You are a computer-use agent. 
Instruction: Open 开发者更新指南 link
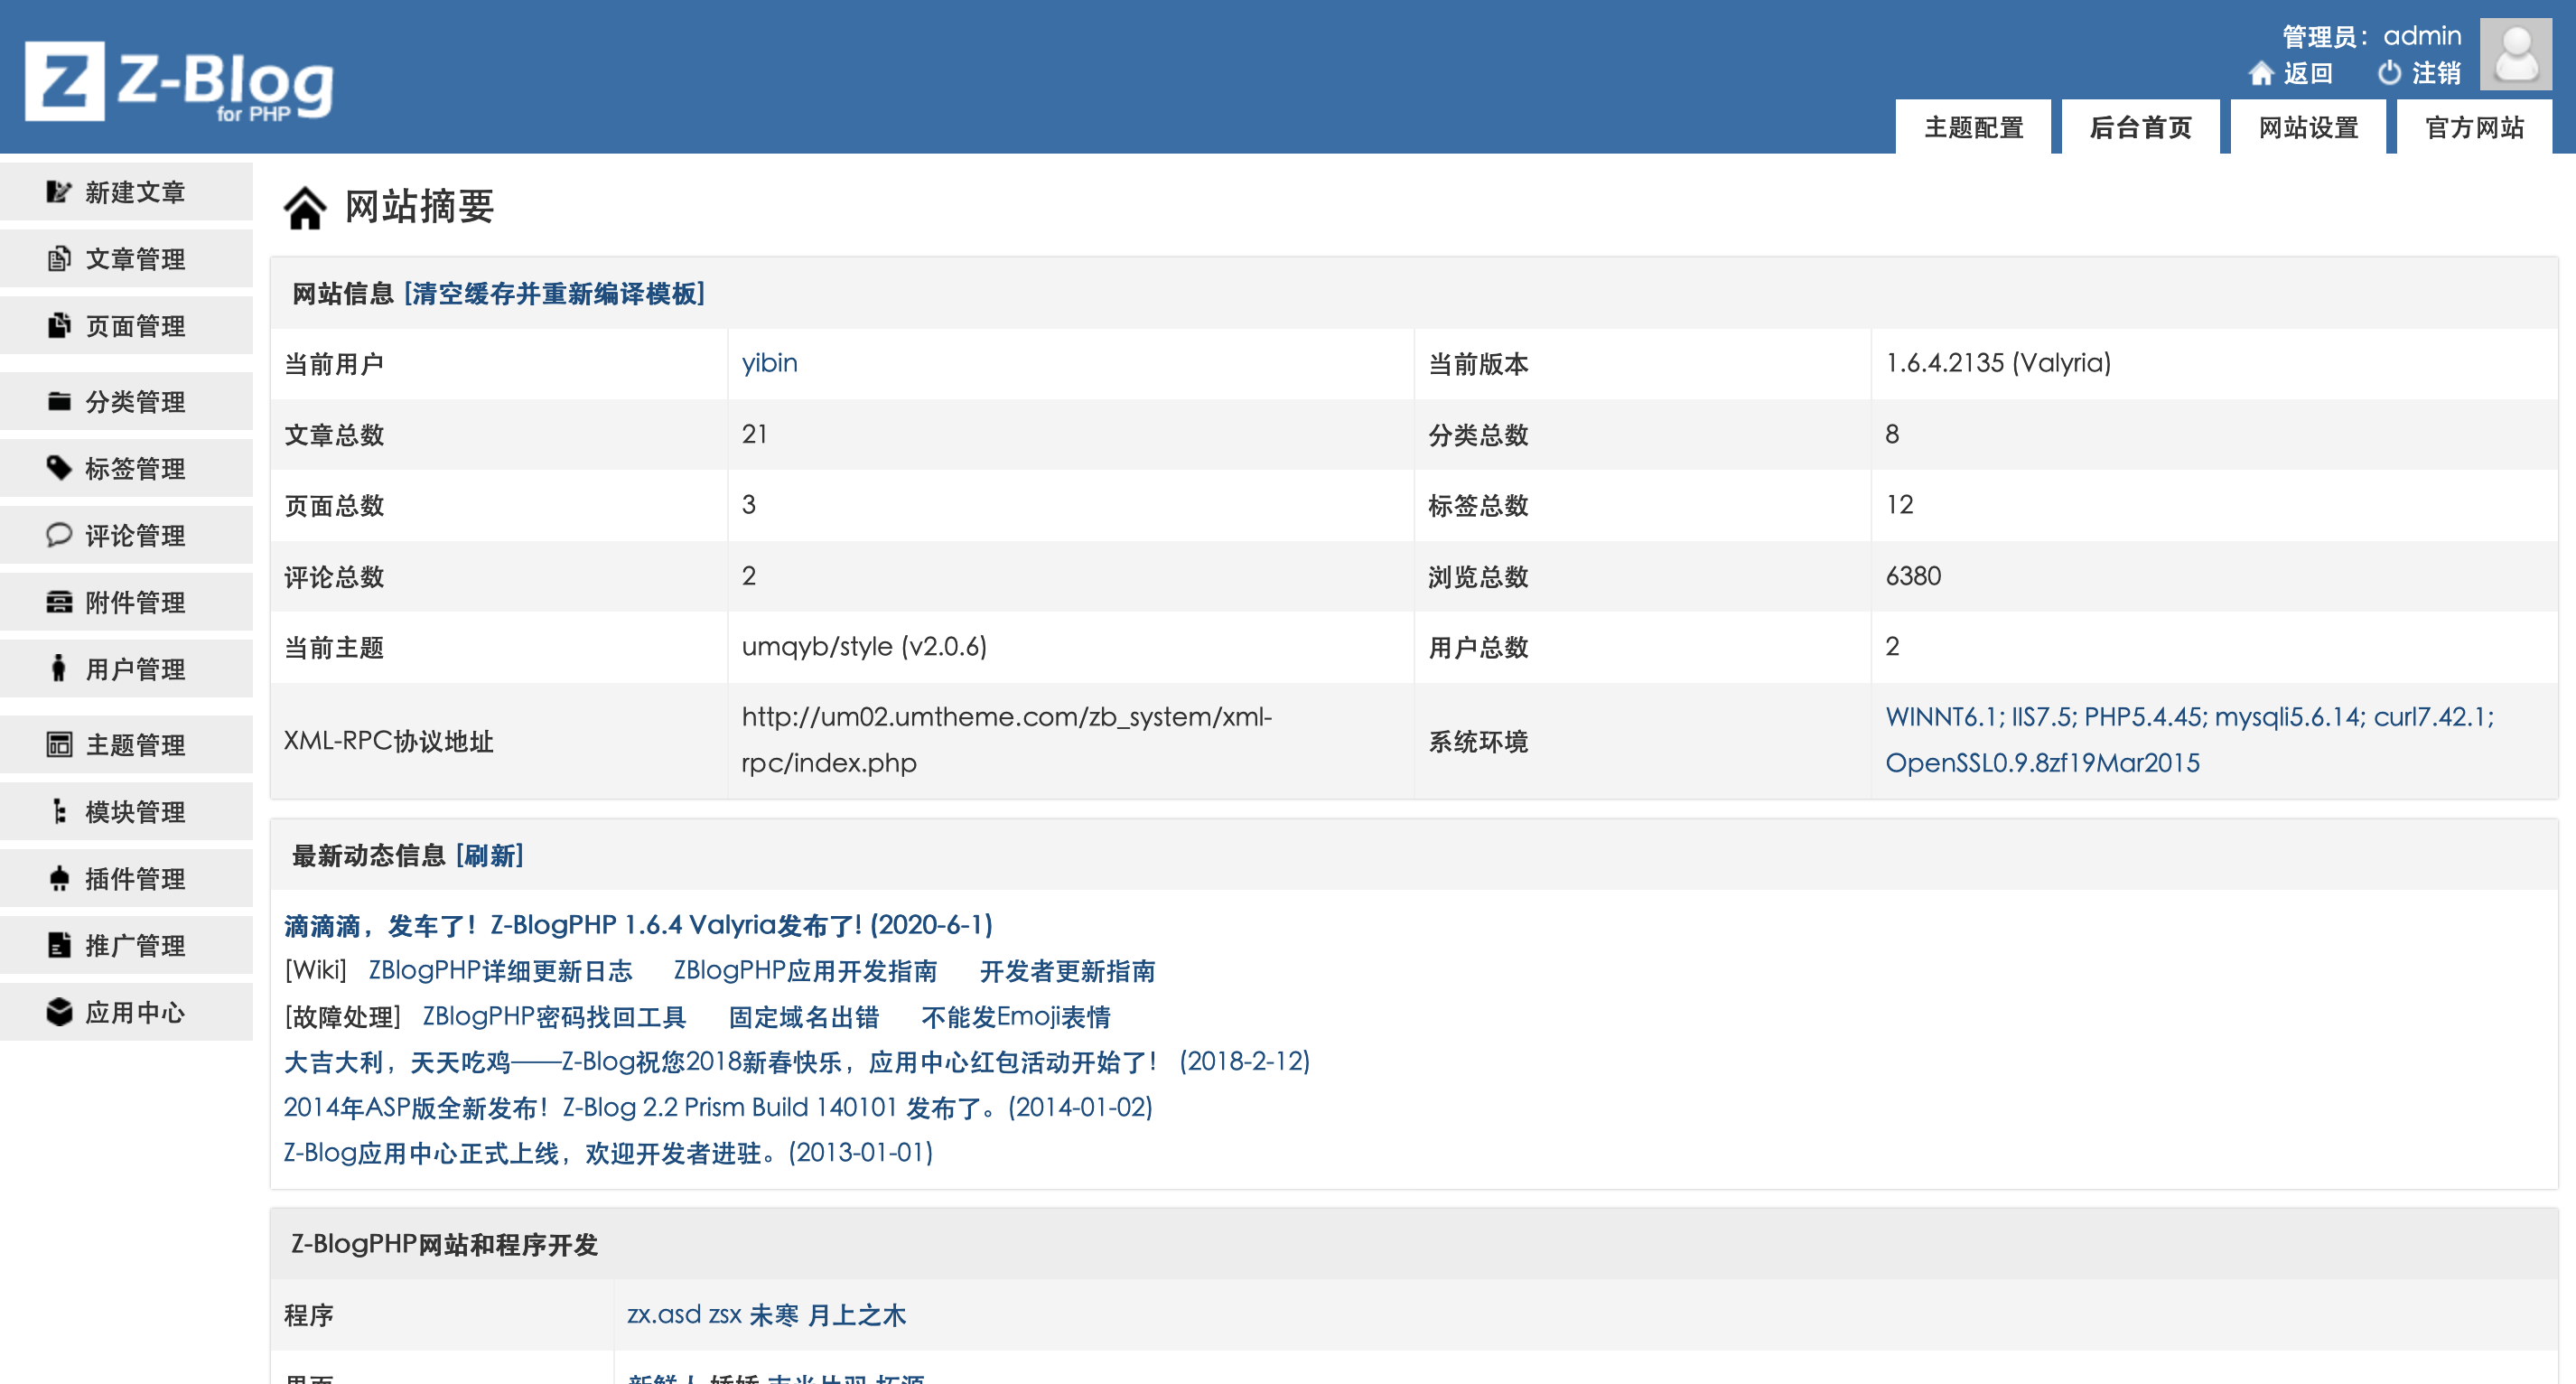tap(1067, 971)
